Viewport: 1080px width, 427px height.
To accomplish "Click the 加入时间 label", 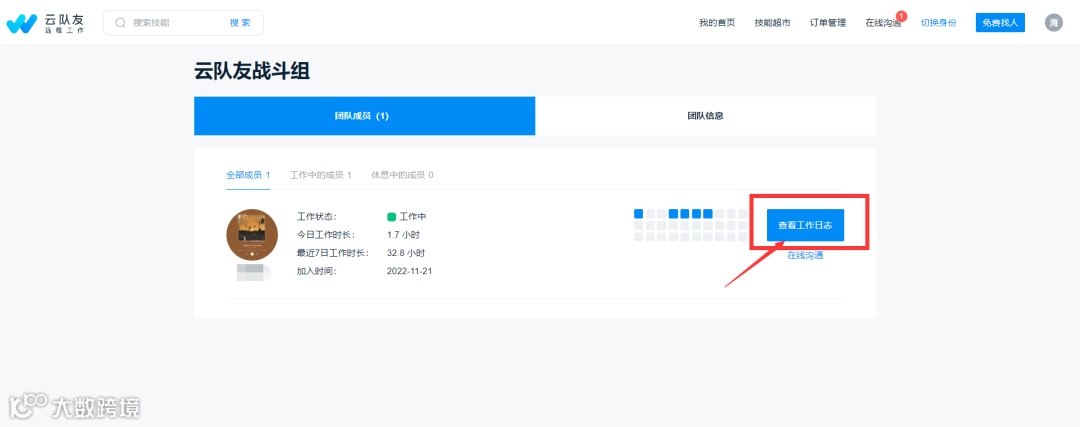I will [317, 271].
